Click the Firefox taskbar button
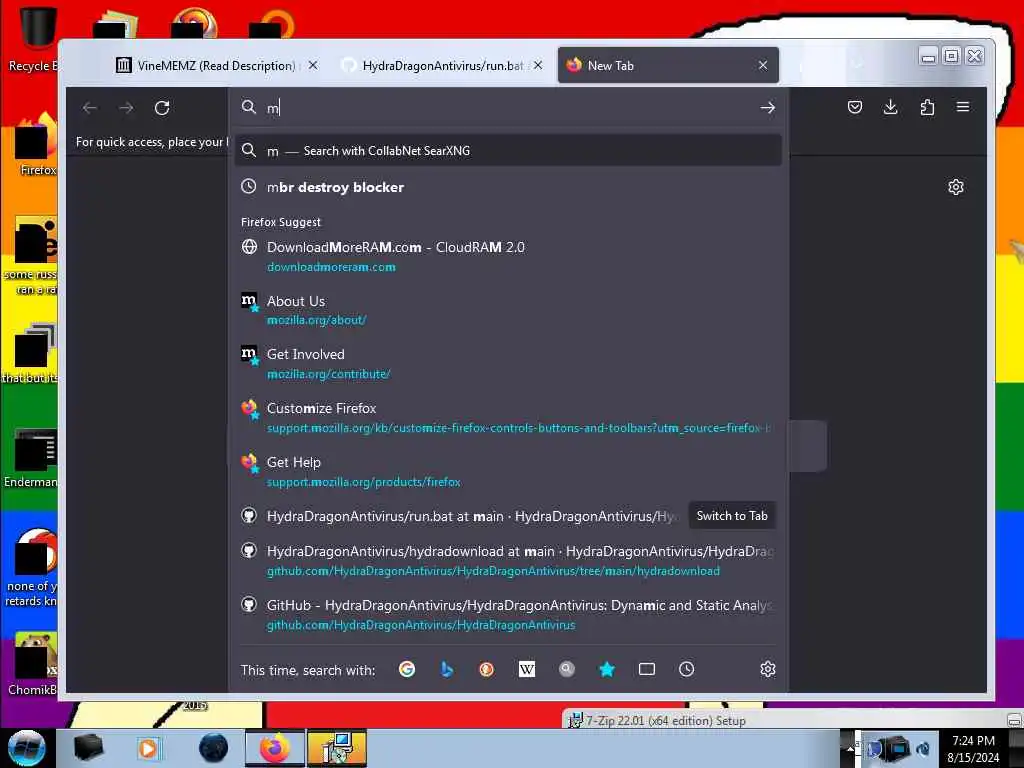The height and width of the screenshot is (768, 1024). click(274, 748)
